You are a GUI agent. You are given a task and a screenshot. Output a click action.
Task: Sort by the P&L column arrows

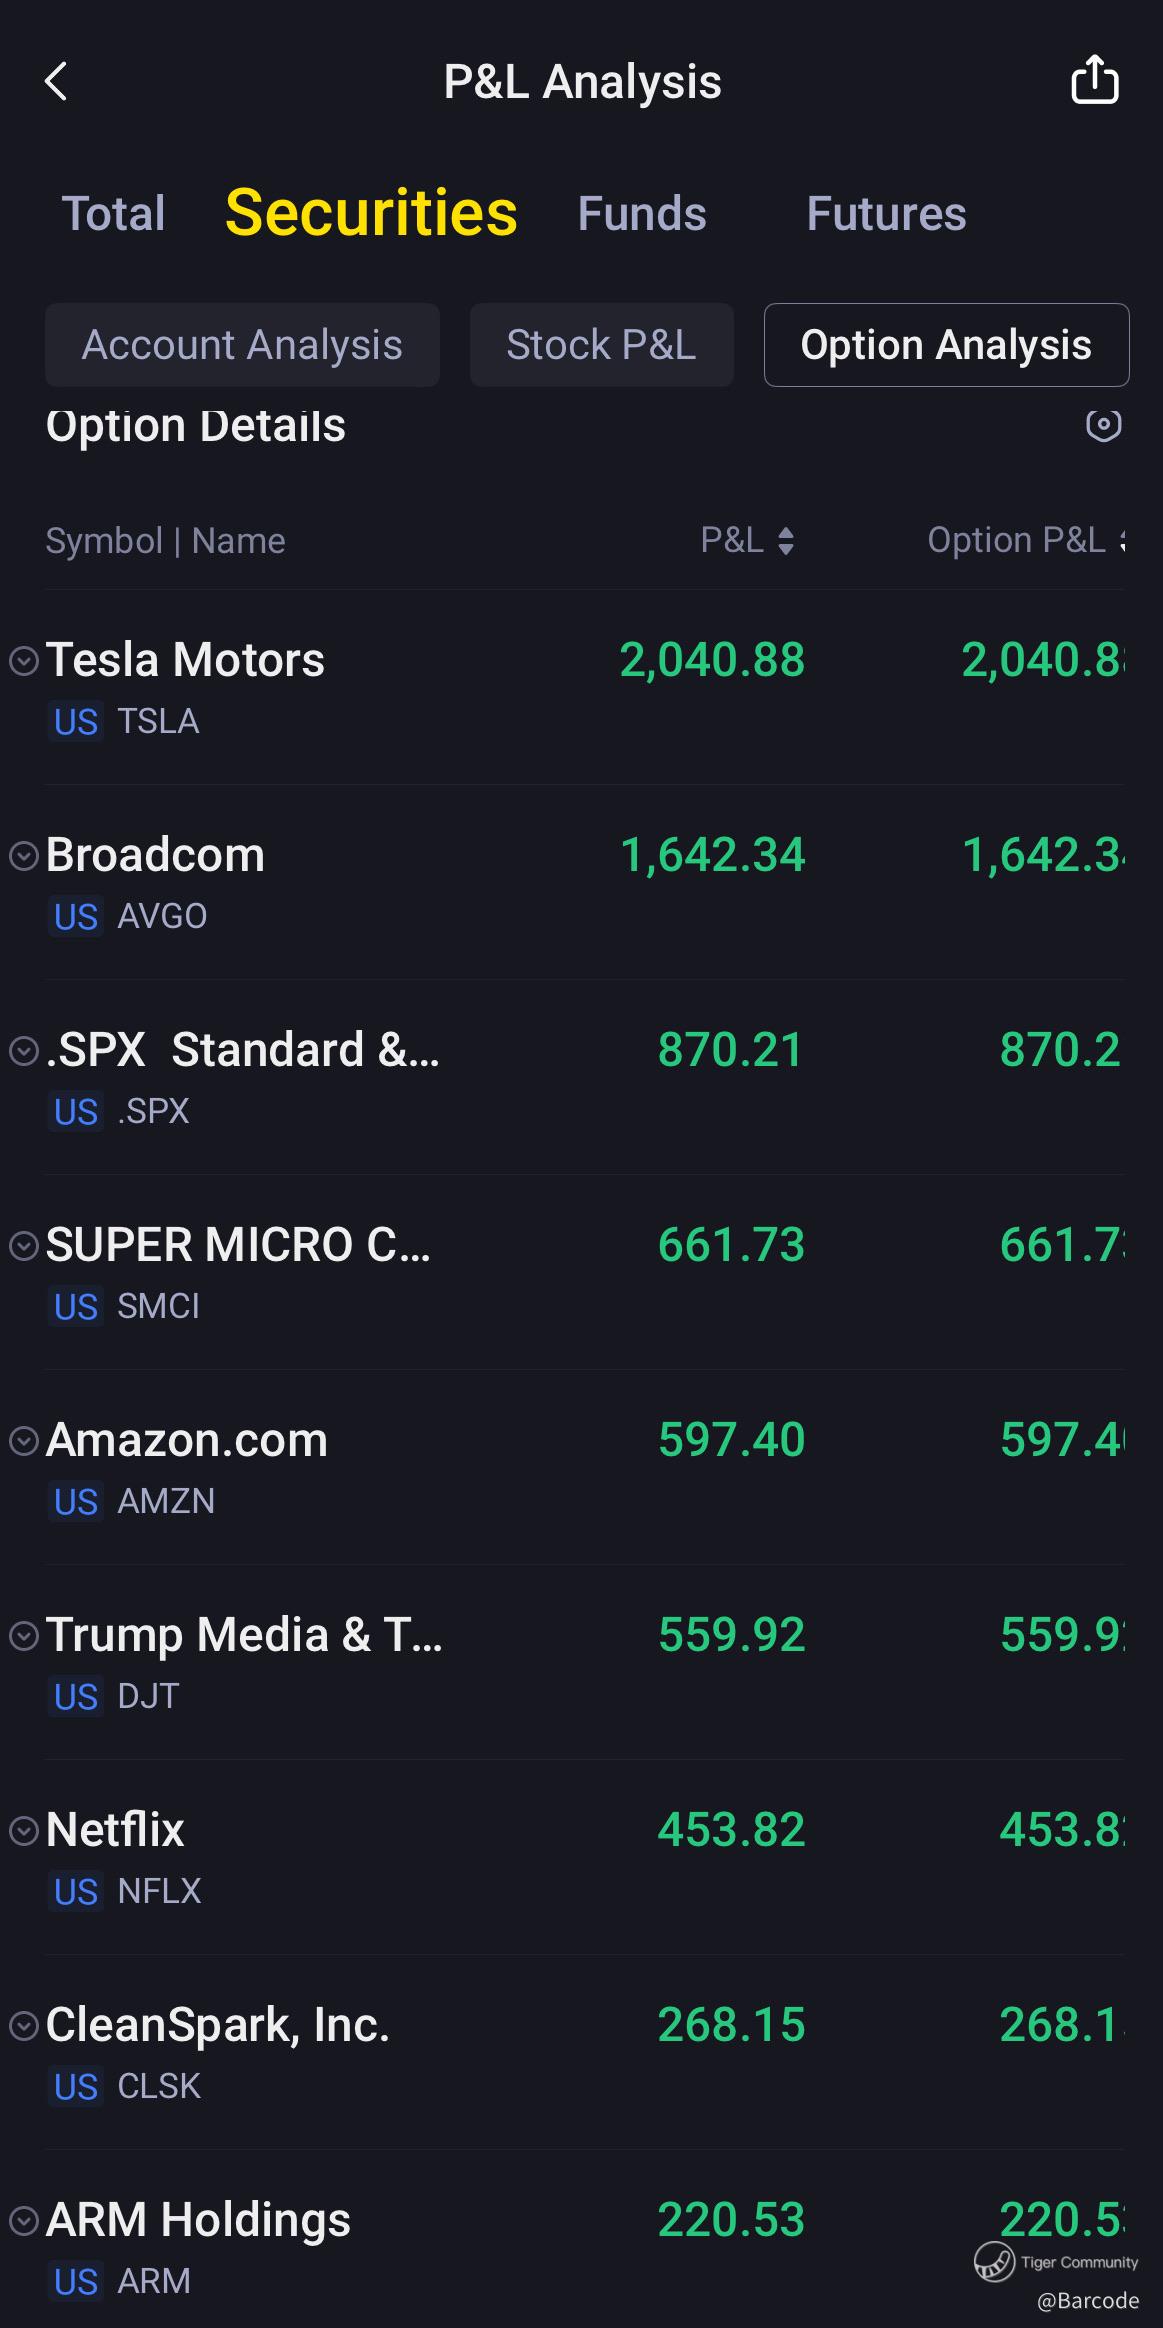pos(786,541)
